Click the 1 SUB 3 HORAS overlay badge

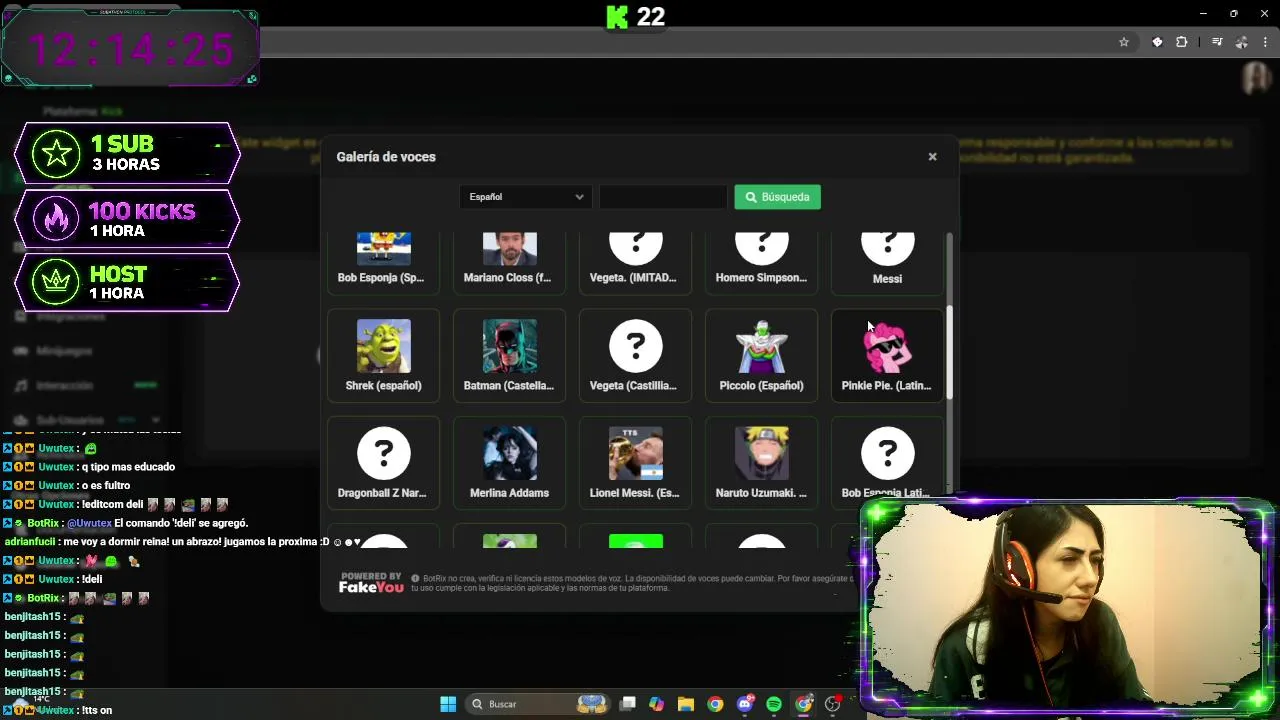[128, 153]
